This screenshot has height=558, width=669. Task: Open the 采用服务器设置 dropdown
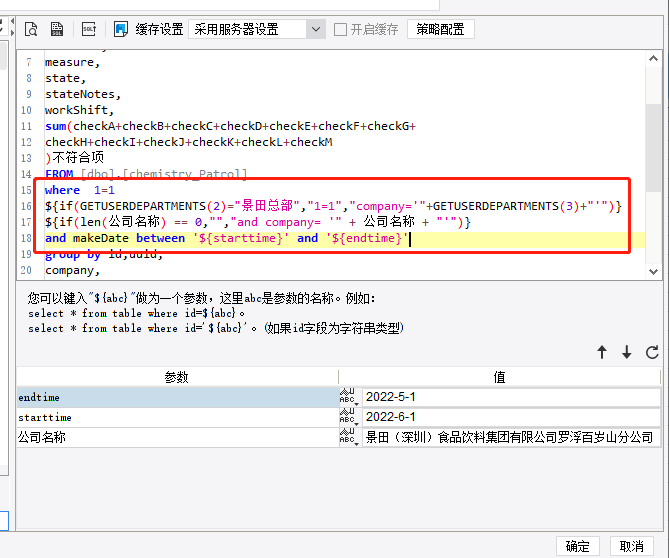(257, 29)
